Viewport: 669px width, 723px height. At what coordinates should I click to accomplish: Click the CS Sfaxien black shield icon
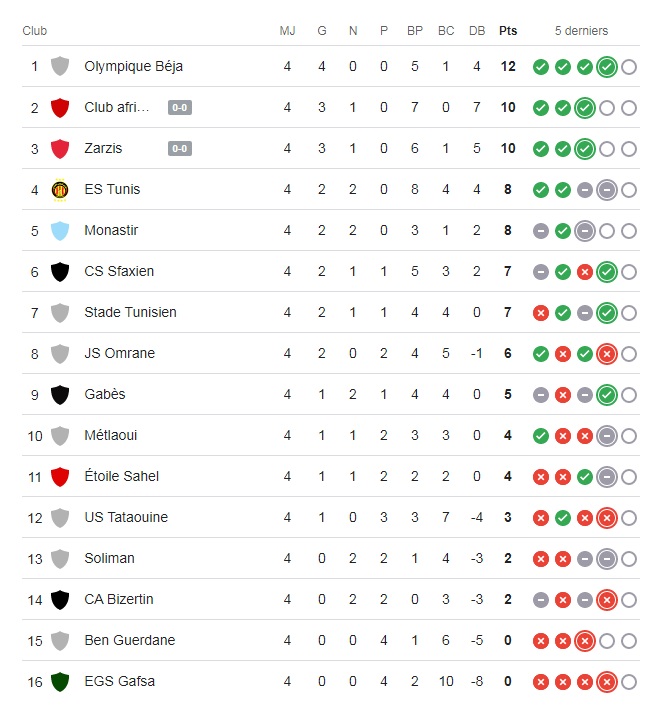tap(60, 272)
